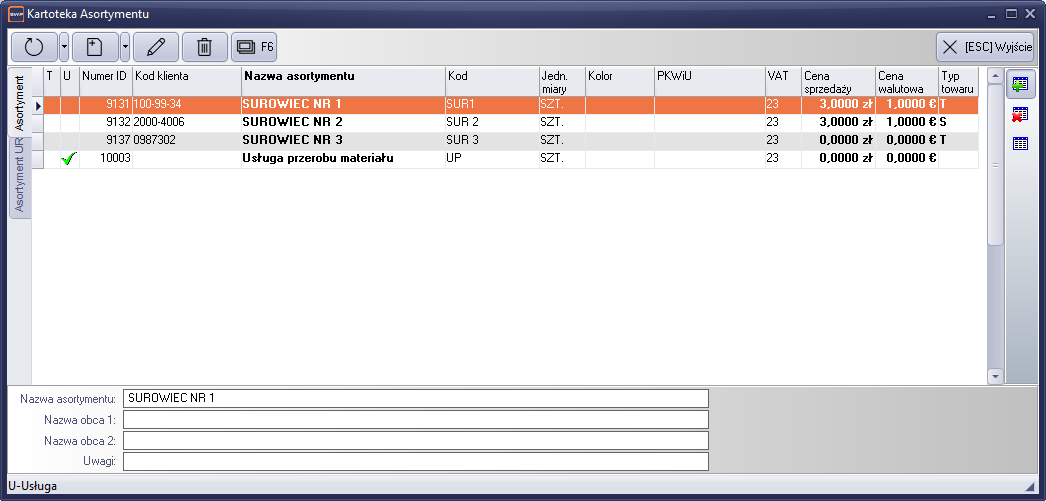Viewport: 1046px width, 501px height.
Task: Click the table icon with red X
Action: pos(1020,114)
